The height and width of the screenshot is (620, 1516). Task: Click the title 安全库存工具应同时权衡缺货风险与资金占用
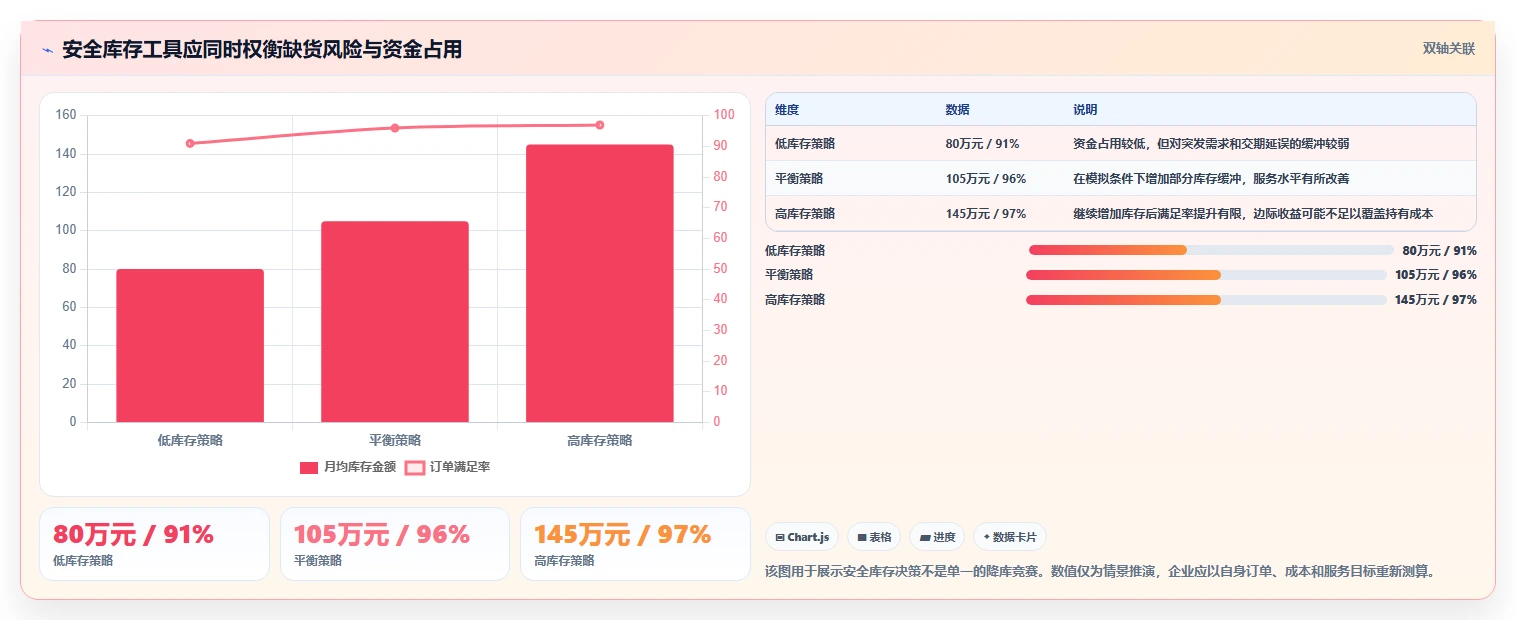point(262,50)
